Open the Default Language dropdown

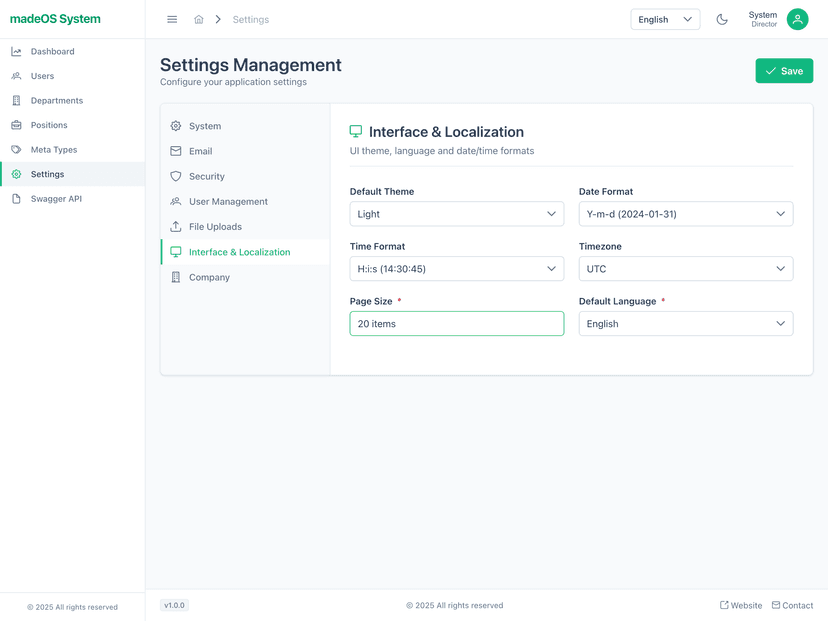tap(686, 324)
